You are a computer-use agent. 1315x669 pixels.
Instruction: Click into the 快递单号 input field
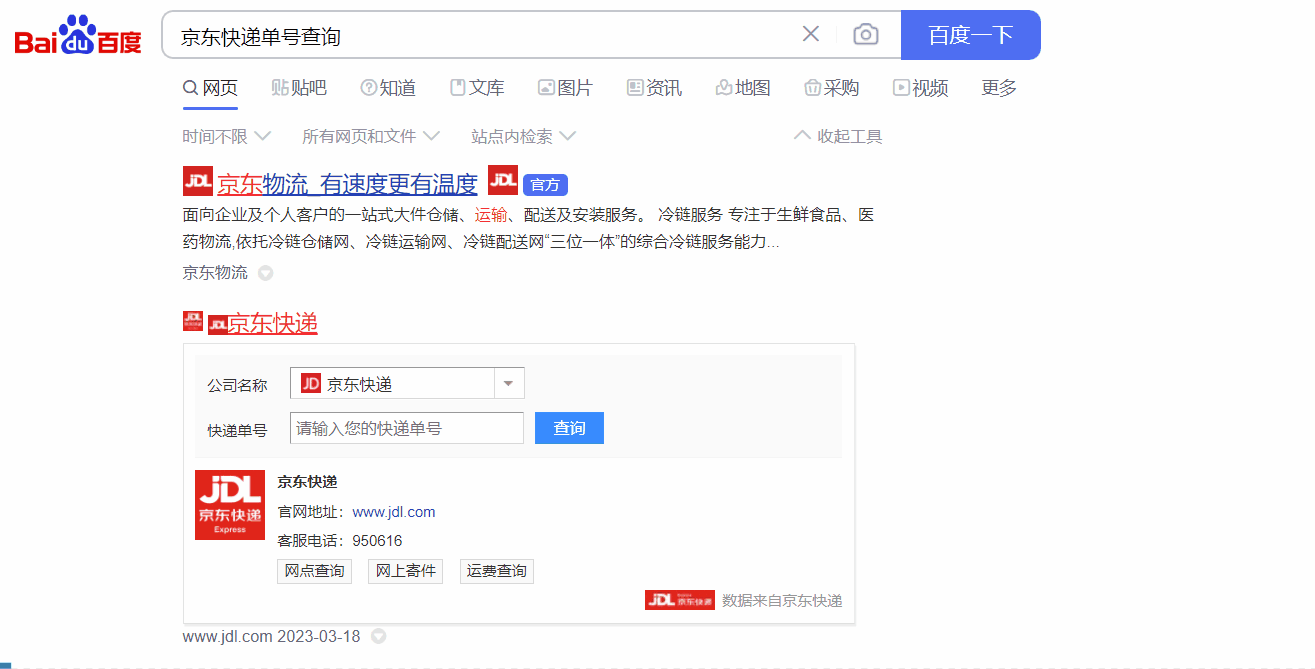407,428
